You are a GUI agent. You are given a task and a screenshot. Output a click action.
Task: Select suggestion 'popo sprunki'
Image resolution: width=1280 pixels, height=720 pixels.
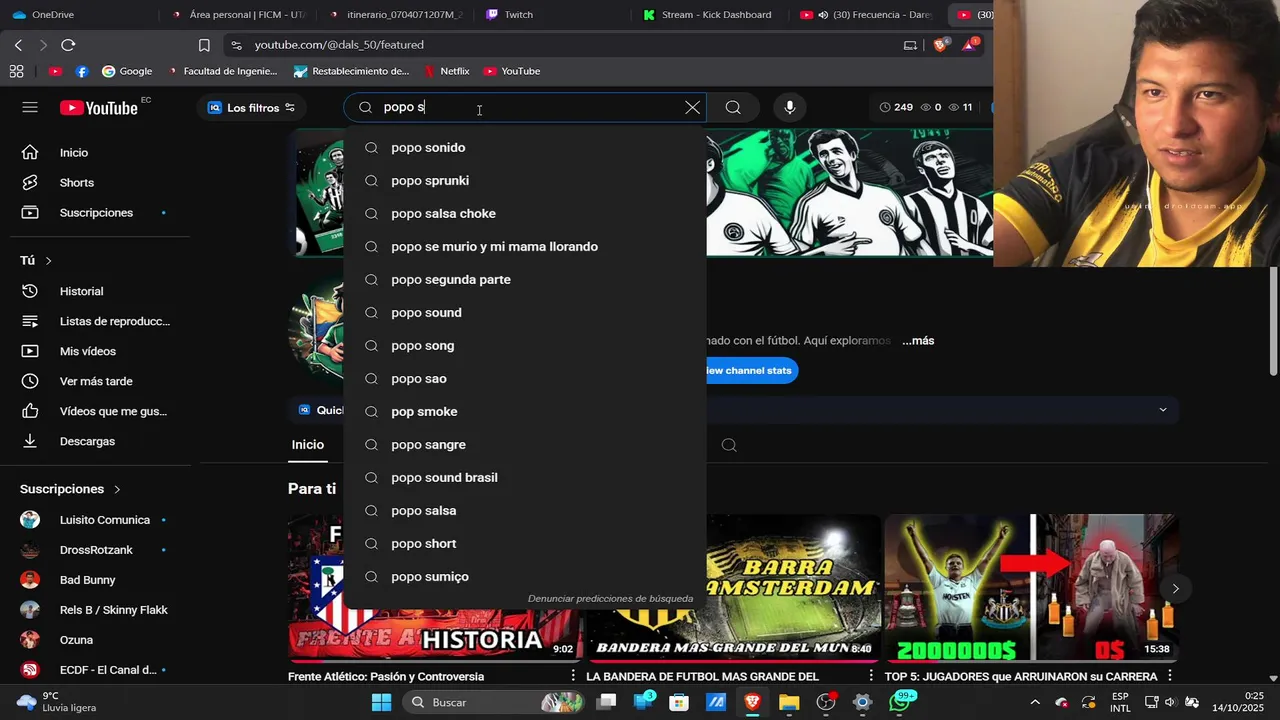tap(525, 181)
